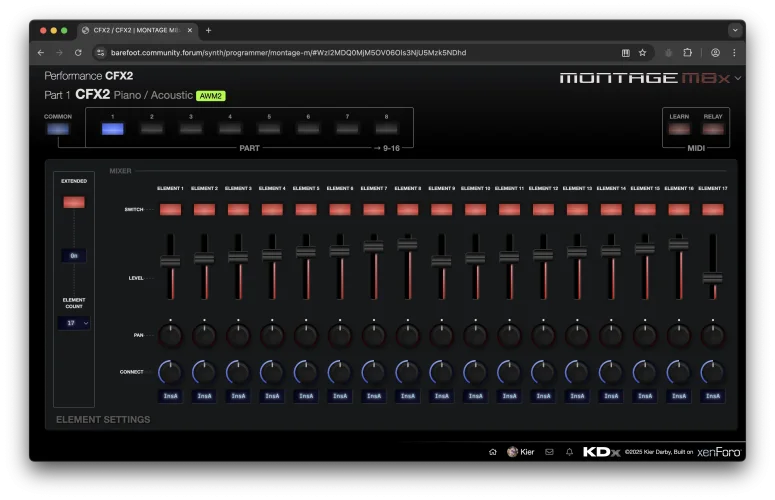The height and width of the screenshot is (500, 775).
Task: Open the inbox envelope icon
Action: [549, 452]
